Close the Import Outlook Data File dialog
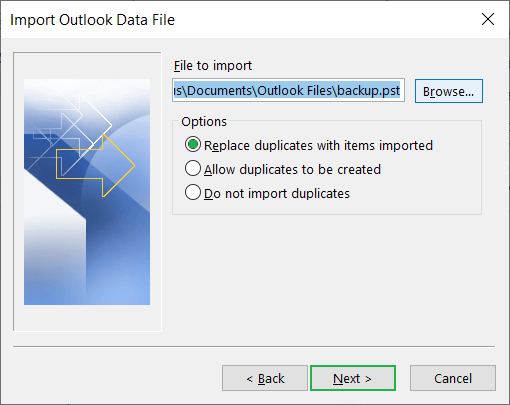This screenshot has width=510, height=405. 488,19
